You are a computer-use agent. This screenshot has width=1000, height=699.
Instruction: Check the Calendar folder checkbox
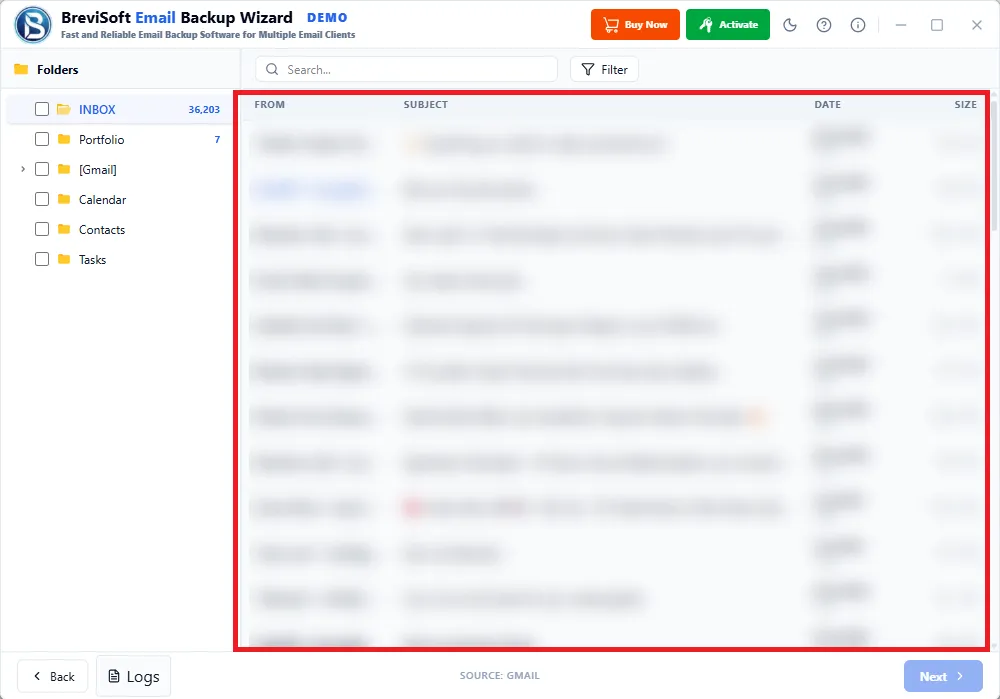42,199
